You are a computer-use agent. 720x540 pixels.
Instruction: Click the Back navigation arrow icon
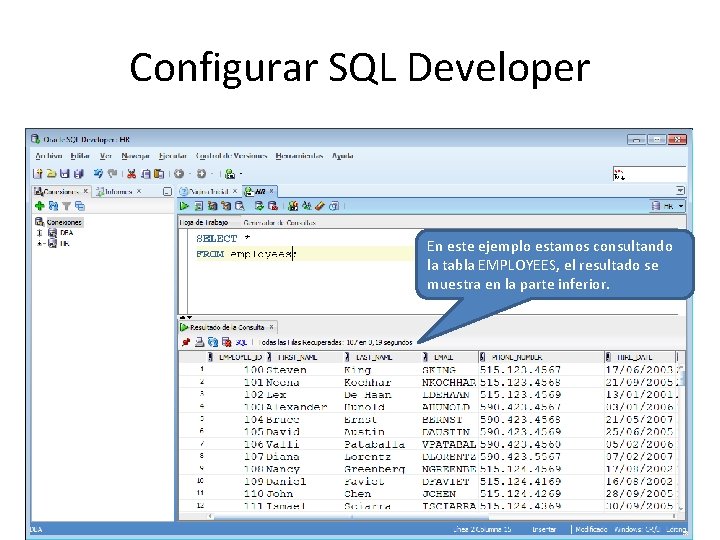click(x=179, y=174)
